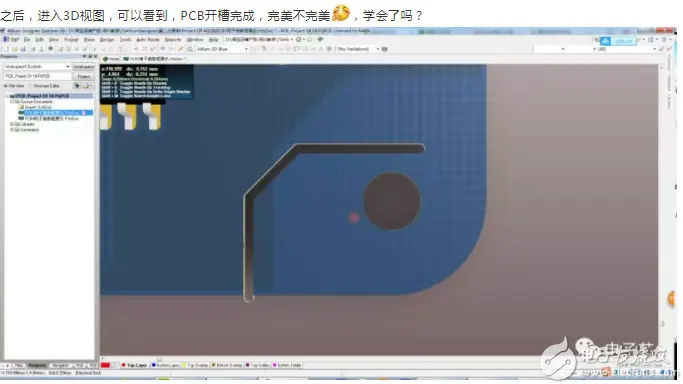Click the open document folder toolbar icon
683x384 pixels.
tap(14, 49)
